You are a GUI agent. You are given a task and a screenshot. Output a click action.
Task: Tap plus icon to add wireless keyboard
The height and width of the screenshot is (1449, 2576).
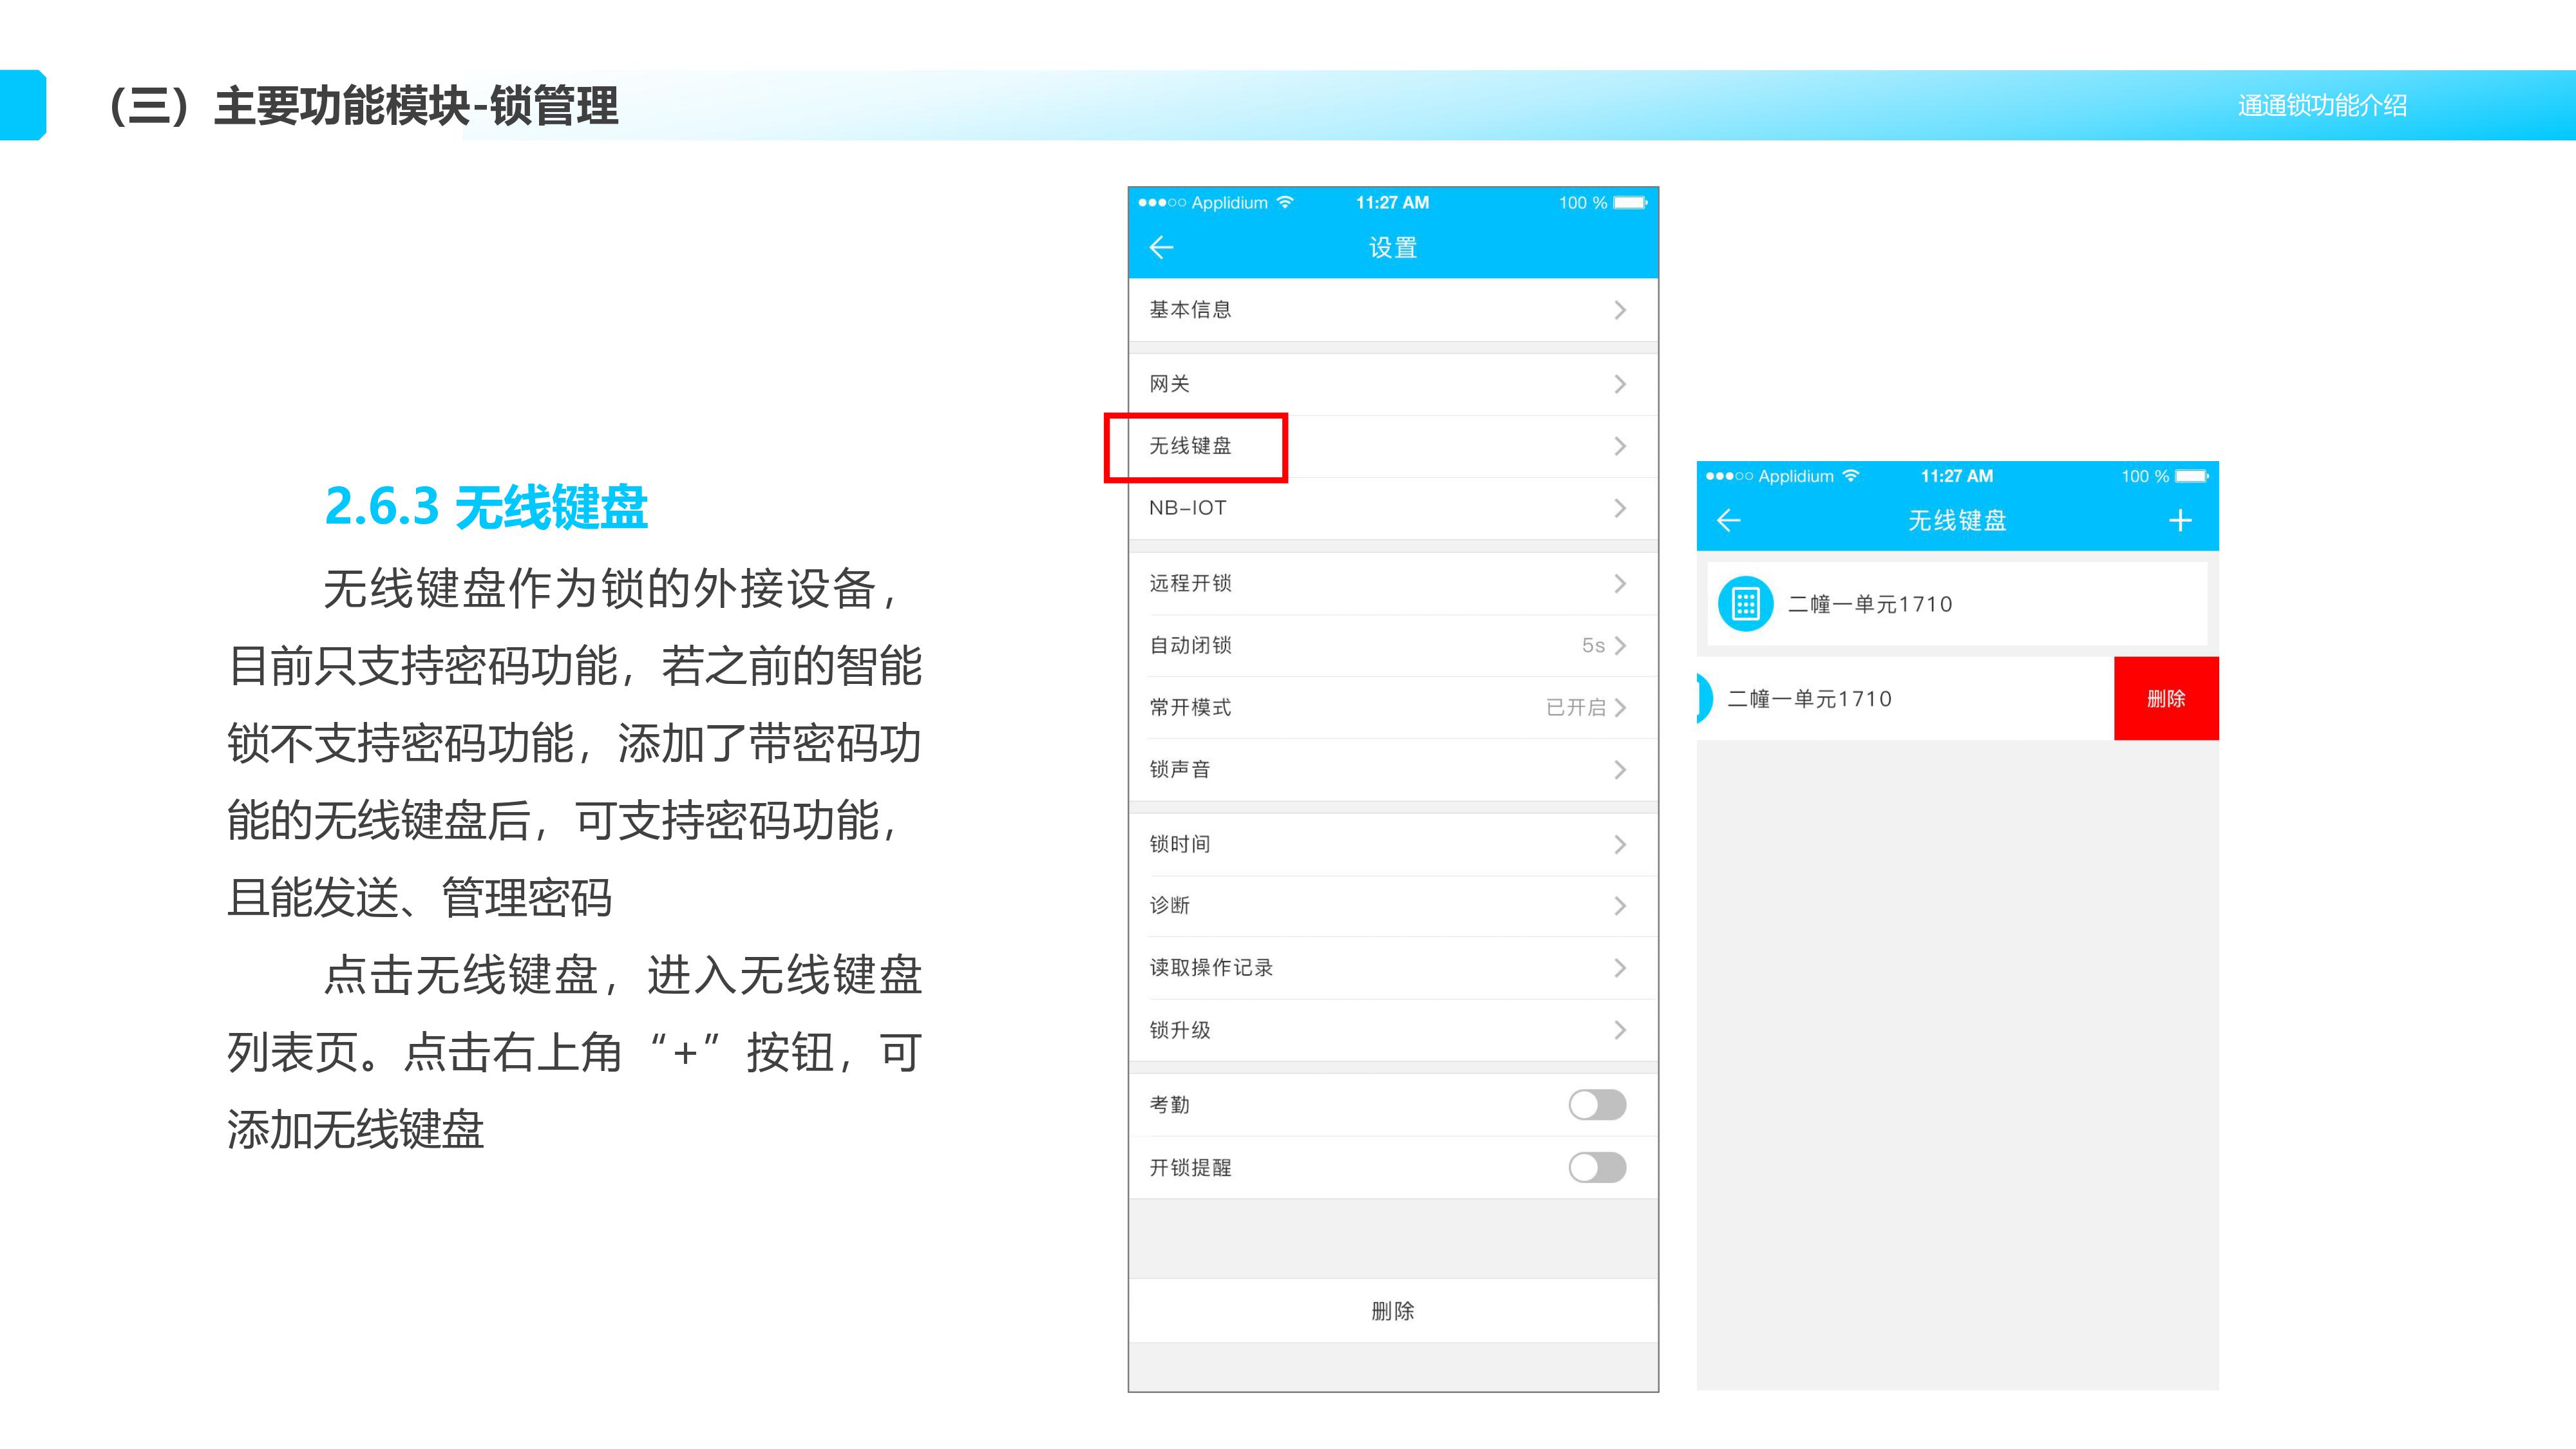(x=2180, y=520)
